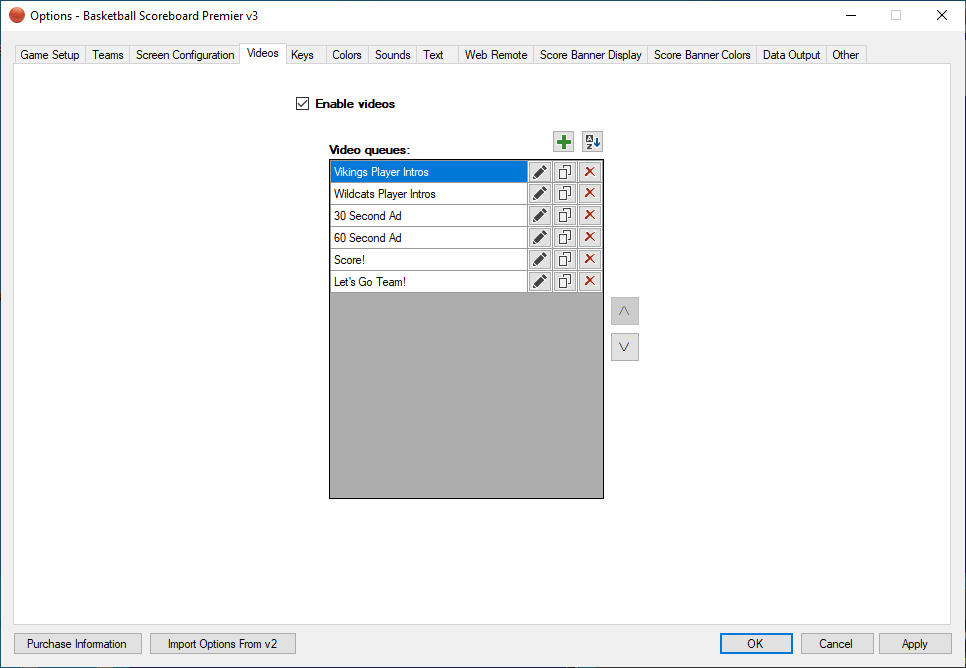
Task: Open Purchase Information
Action: [x=77, y=644]
